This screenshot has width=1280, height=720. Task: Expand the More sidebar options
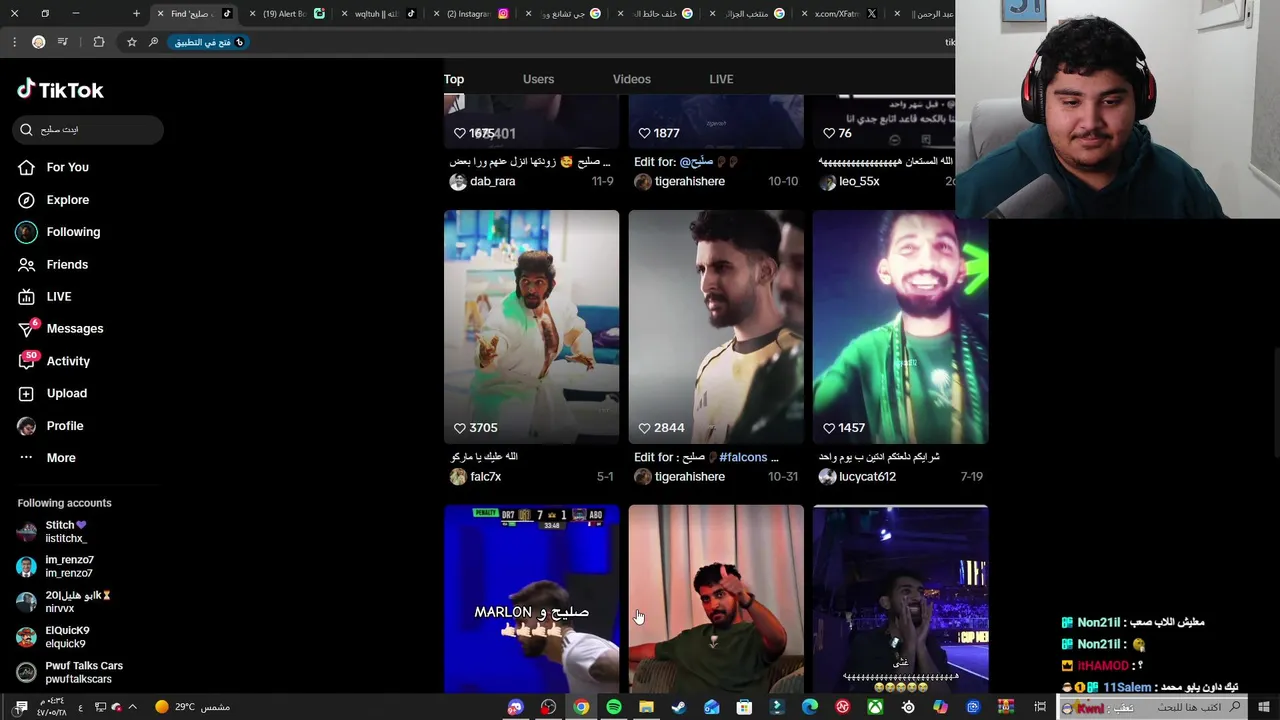tap(47, 458)
